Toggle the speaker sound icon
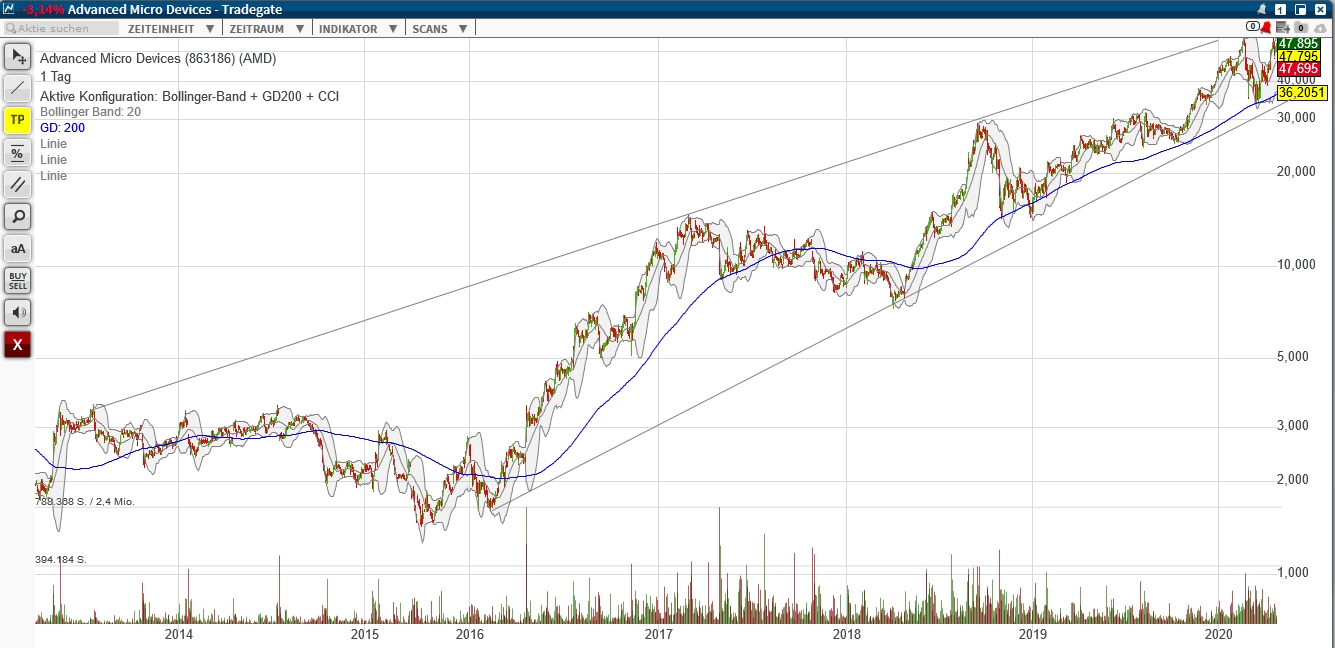Screen dimensions: 1335x648 pos(18,313)
